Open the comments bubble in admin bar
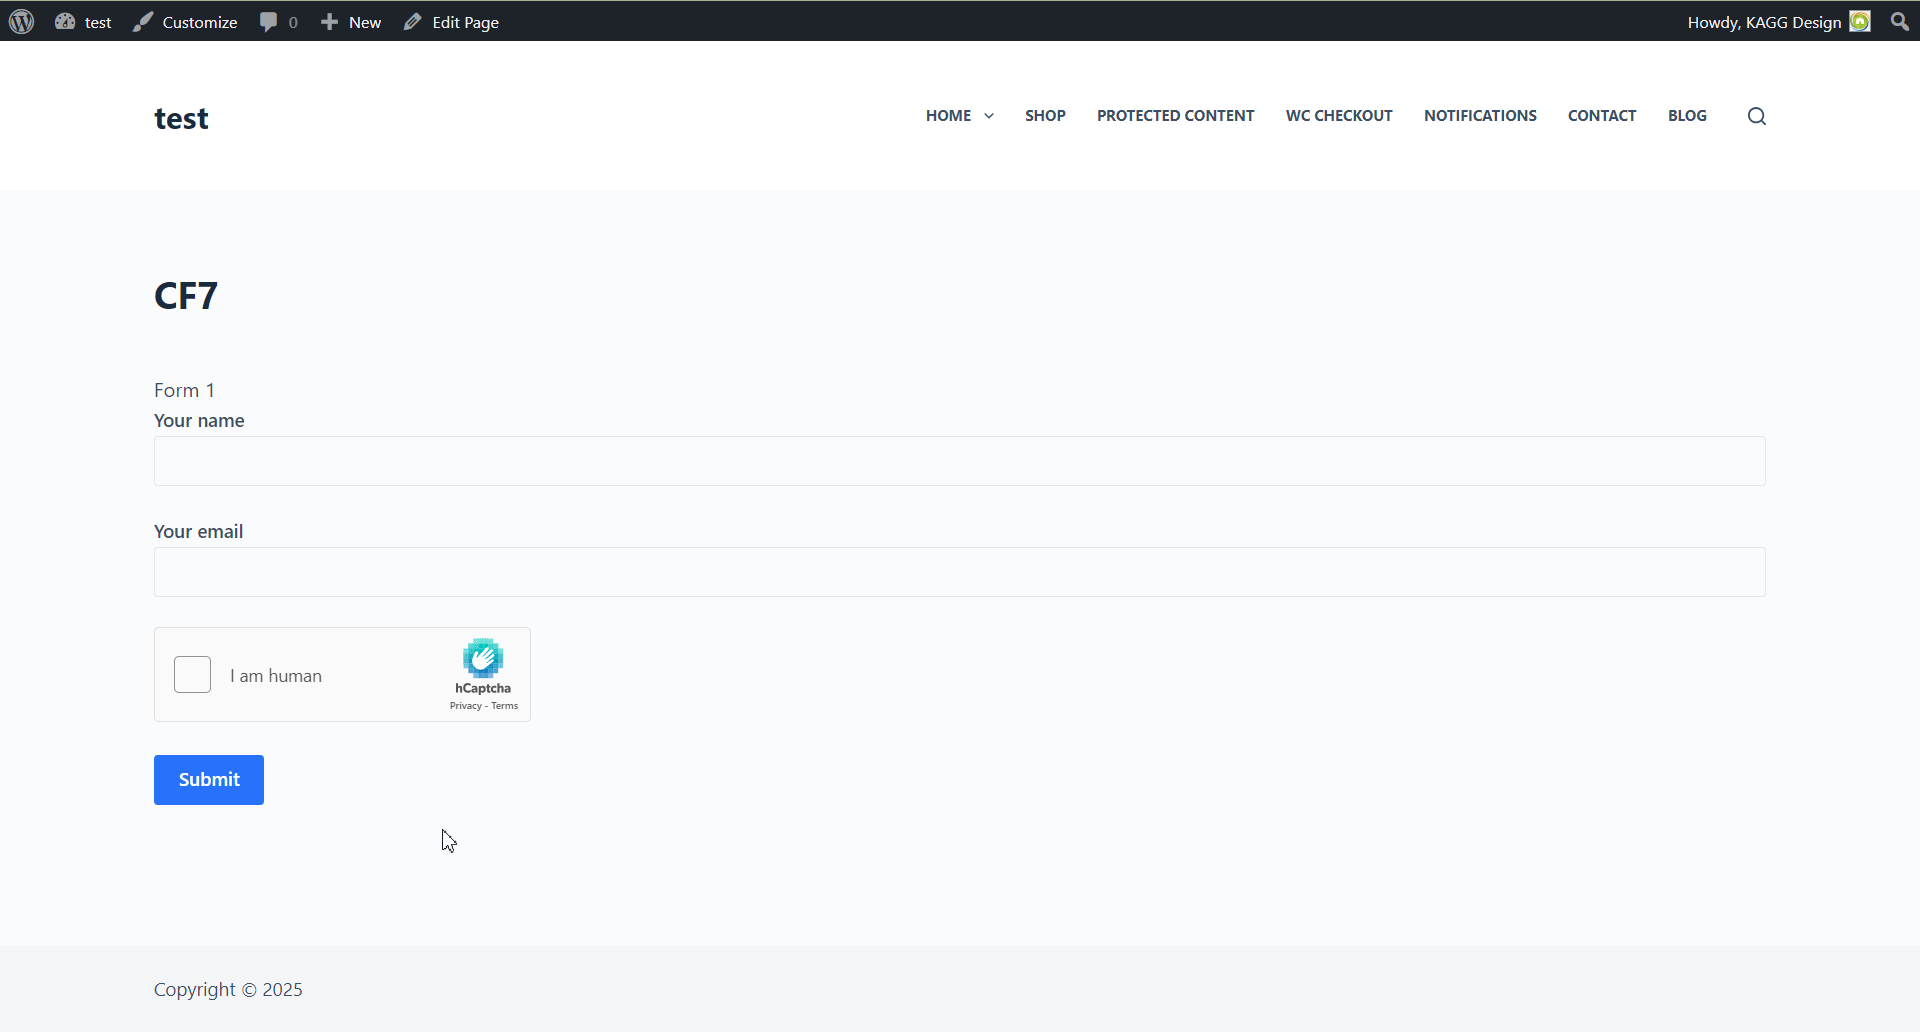The image size is (1920, 1032). coord(269,21)
